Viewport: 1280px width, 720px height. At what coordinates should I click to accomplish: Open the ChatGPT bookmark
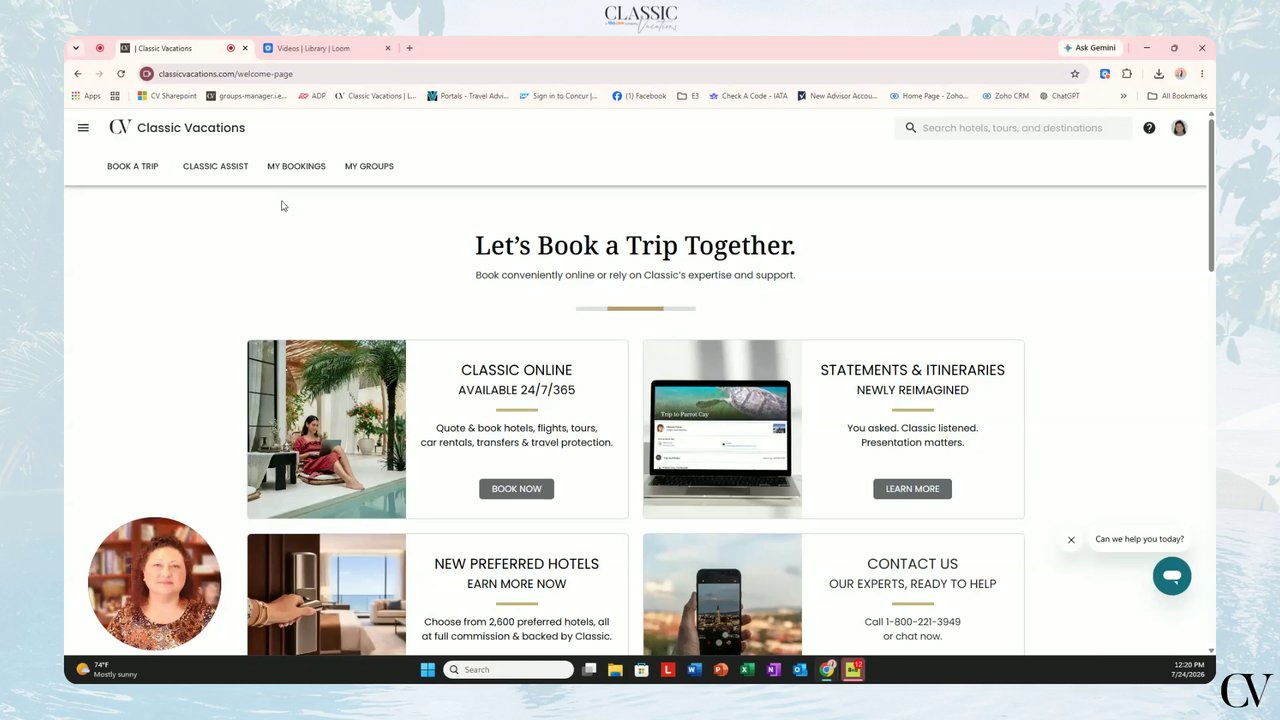point(1060,96)
